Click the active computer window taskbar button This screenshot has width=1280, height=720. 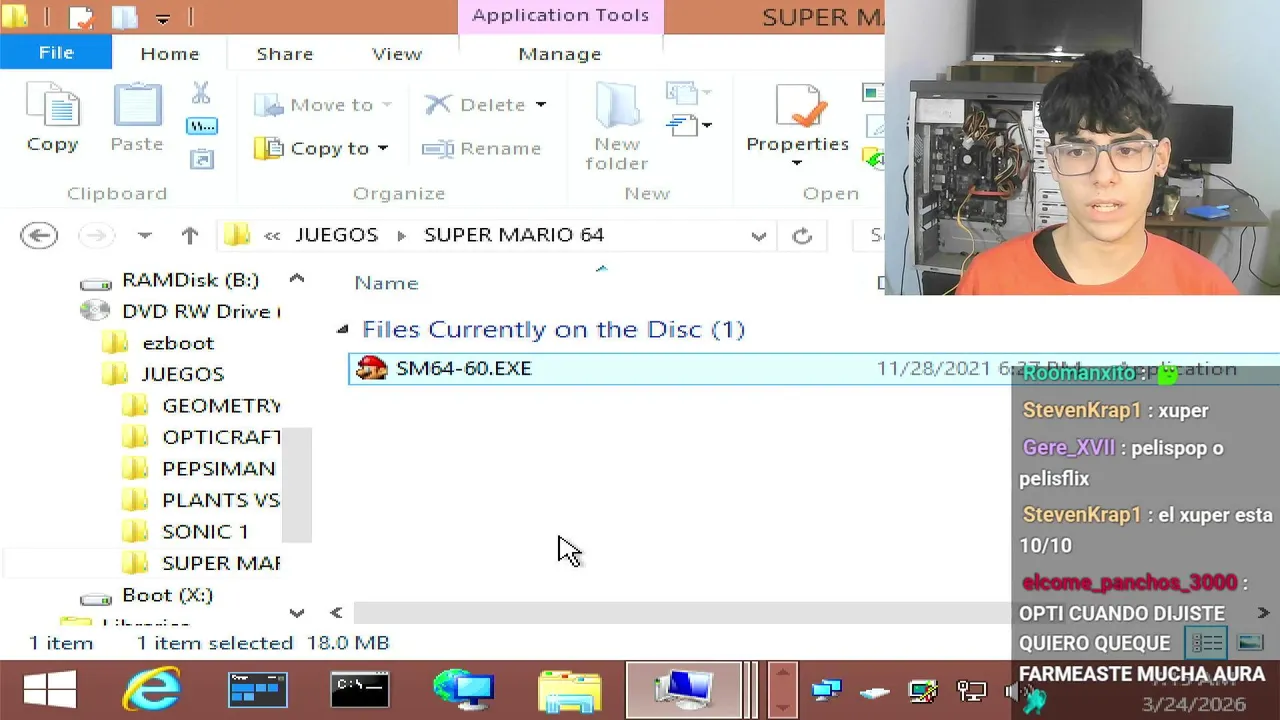684,690
